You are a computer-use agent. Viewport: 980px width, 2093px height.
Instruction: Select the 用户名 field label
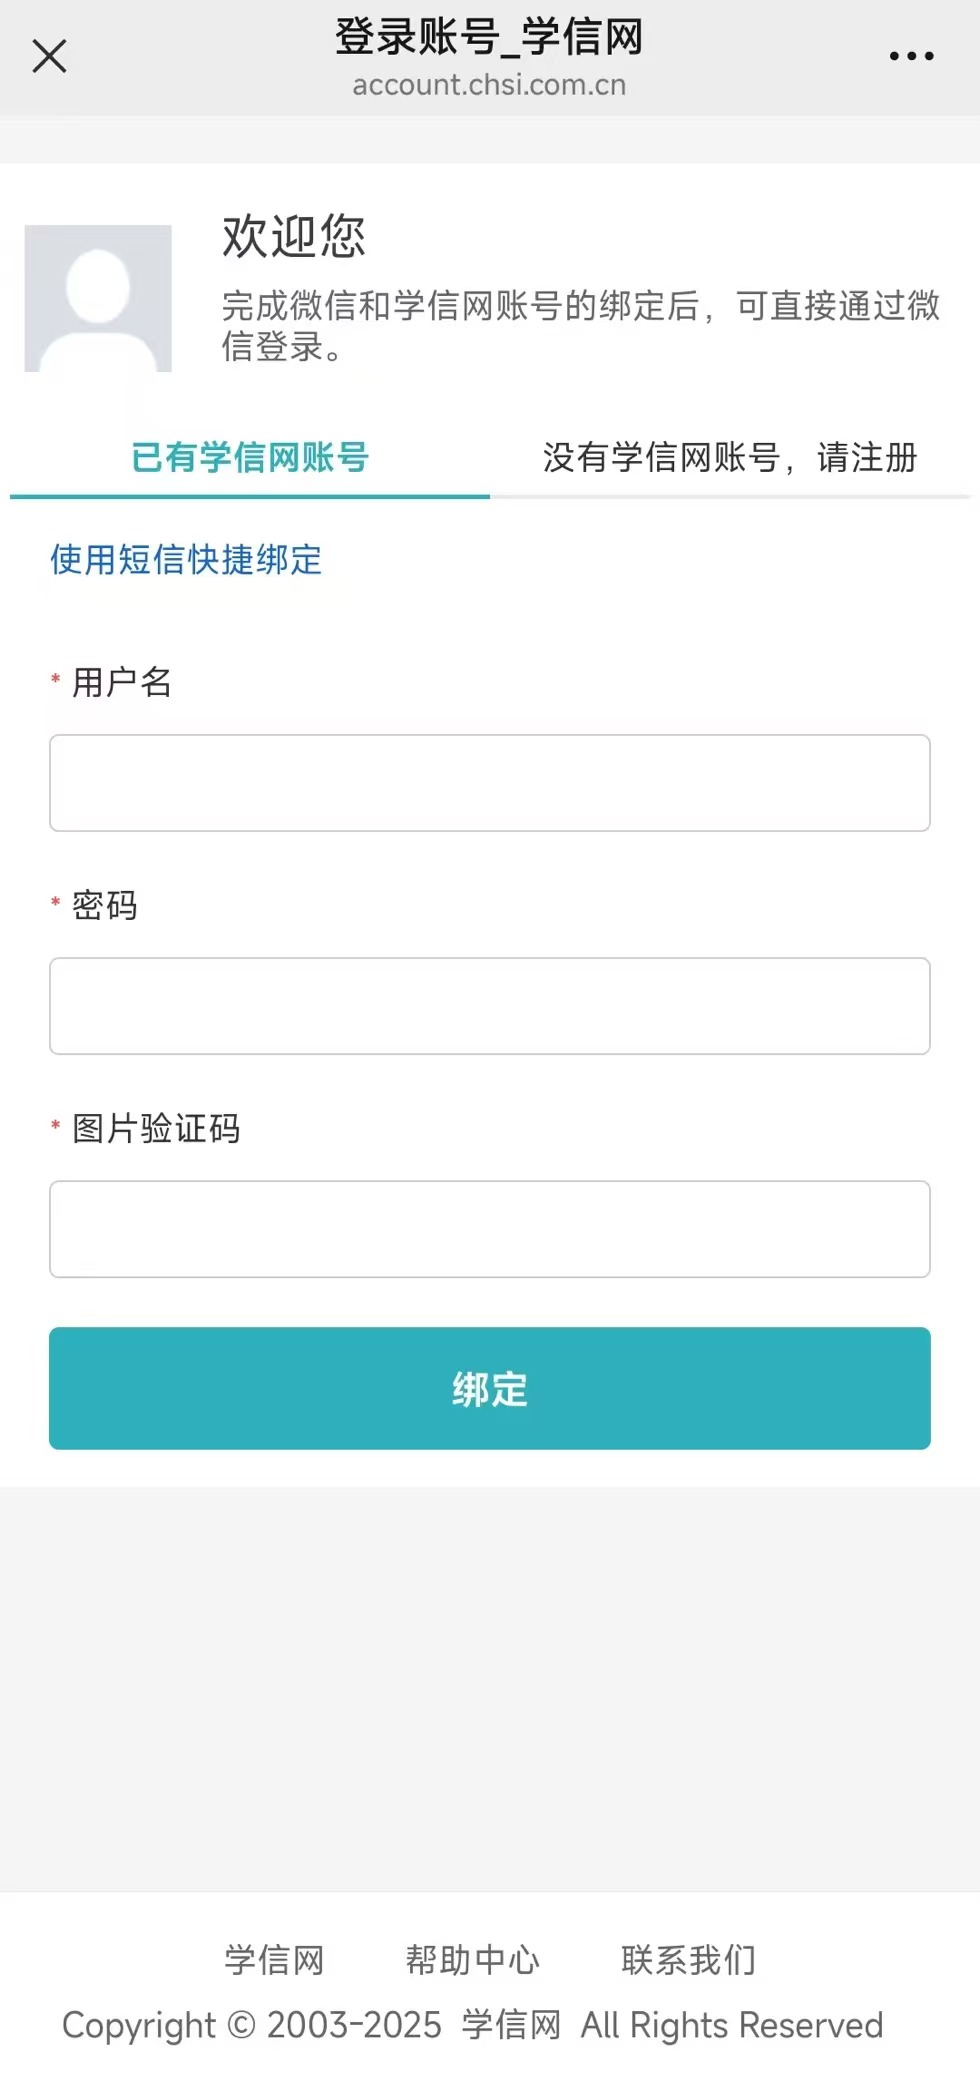coord(122,682)
